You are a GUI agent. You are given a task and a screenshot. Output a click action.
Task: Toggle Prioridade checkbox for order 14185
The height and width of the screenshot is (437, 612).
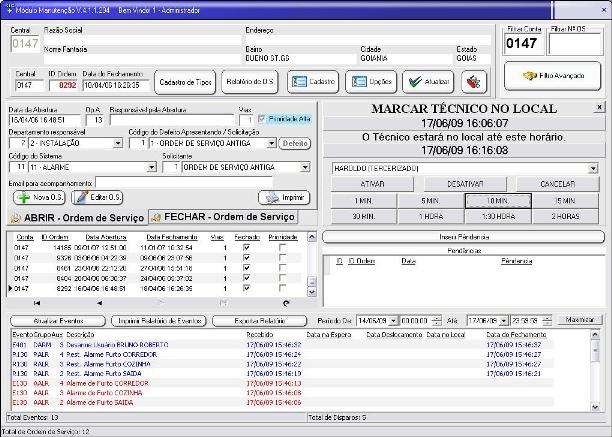click(x=283, y=247)
